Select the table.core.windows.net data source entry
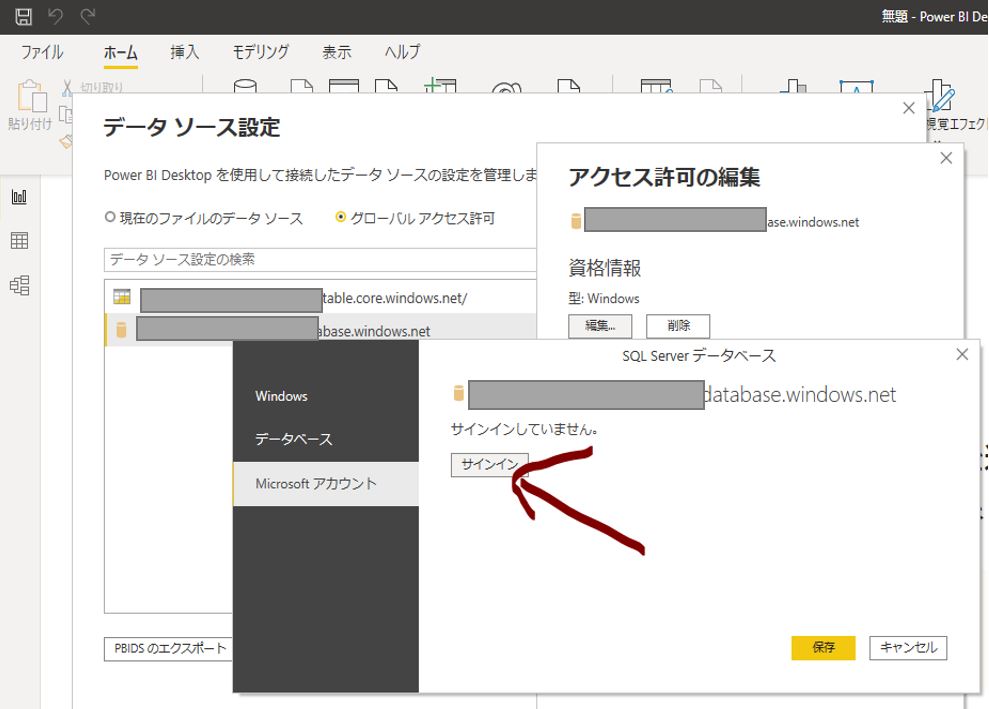 [x=320, y=298]
